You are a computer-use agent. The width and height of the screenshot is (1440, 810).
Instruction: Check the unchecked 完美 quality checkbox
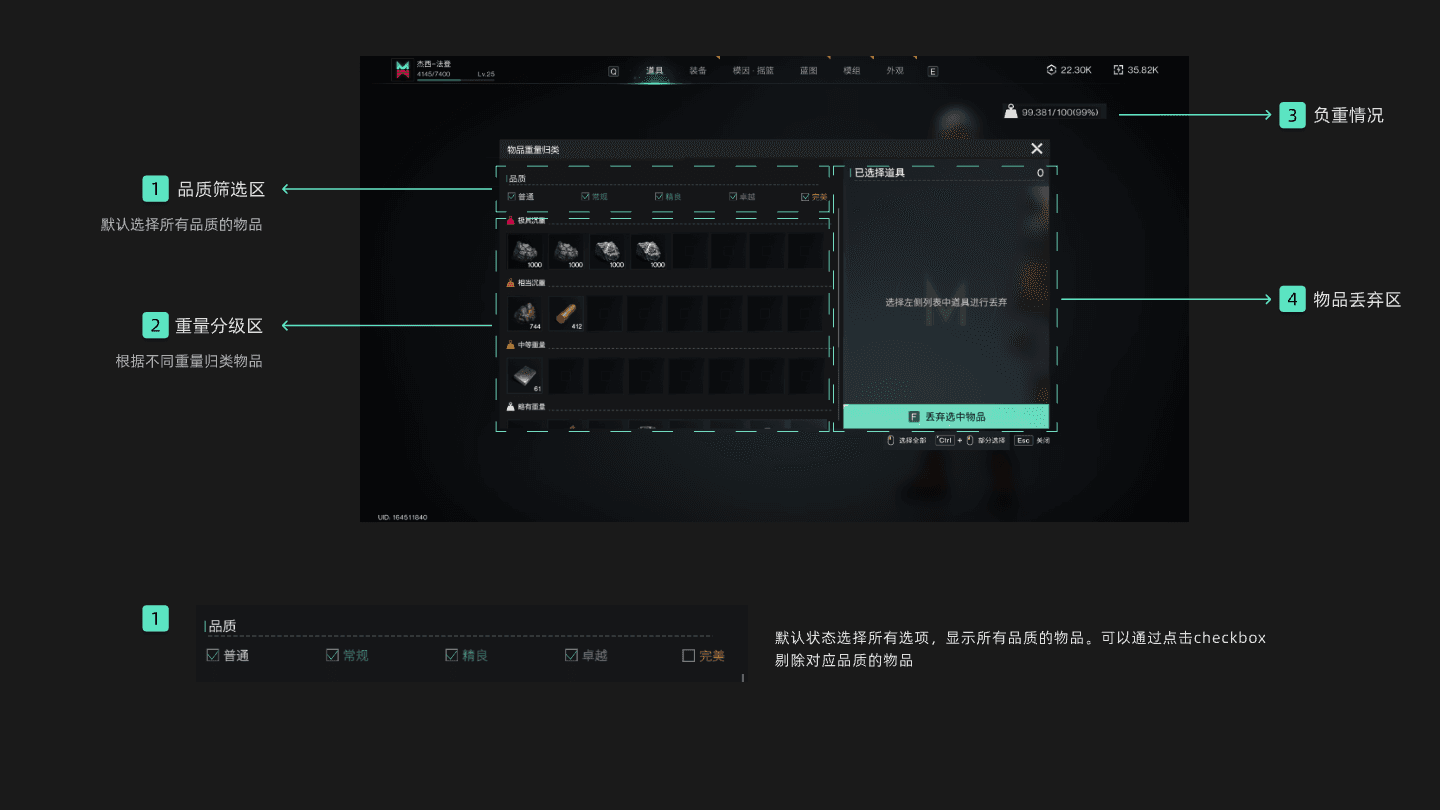coord(688,656)
